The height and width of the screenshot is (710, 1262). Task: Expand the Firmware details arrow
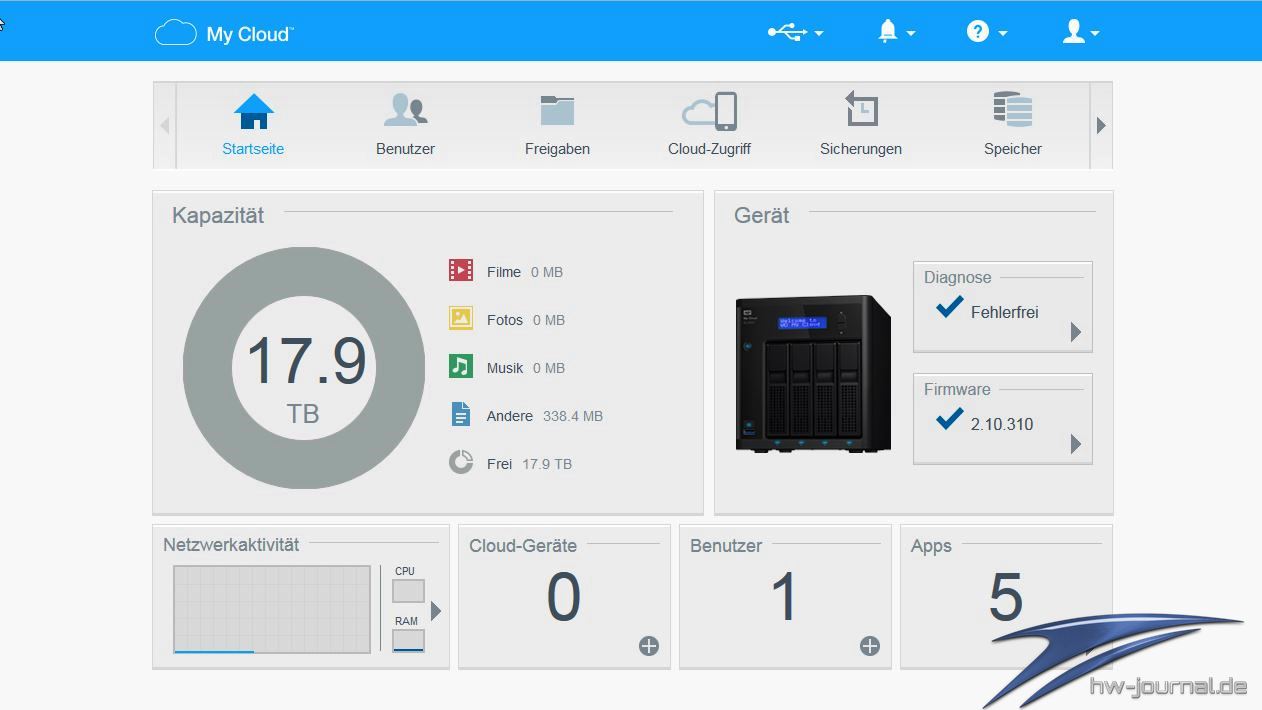pyautogui.click(x=1076, y=444)
